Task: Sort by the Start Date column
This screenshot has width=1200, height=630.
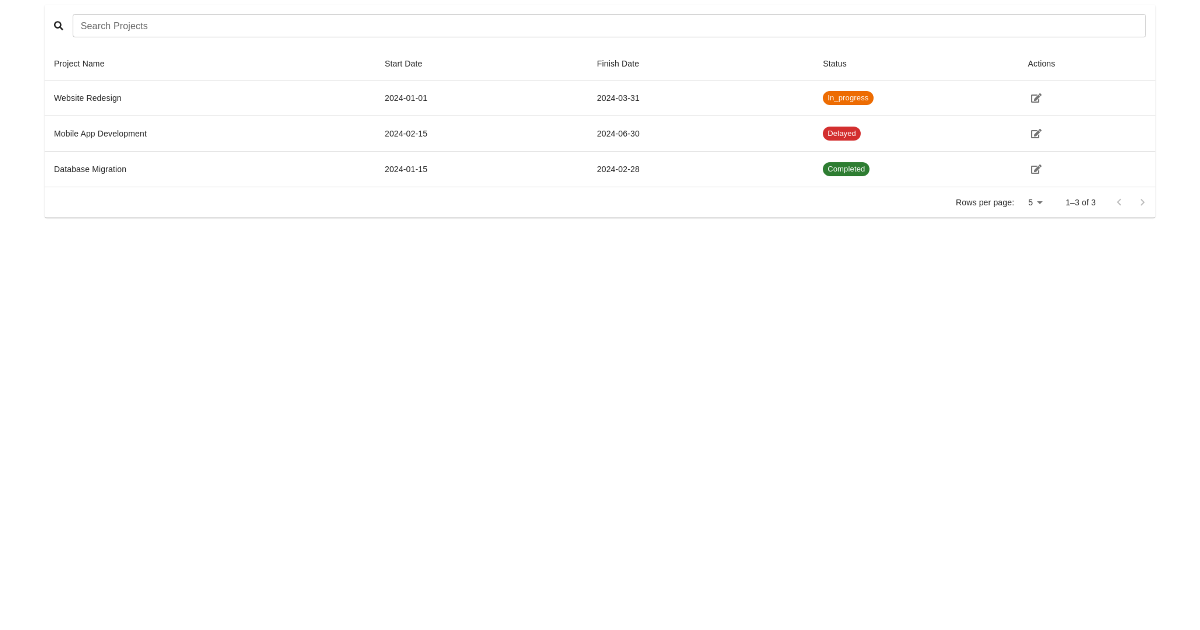Action: [403, 63]
